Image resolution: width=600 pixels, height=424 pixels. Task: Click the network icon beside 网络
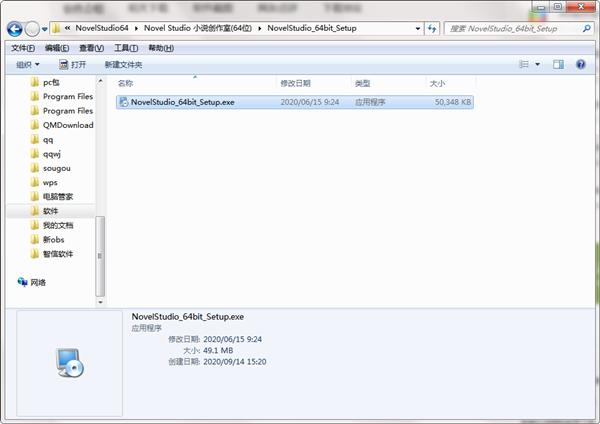[23, 282]
